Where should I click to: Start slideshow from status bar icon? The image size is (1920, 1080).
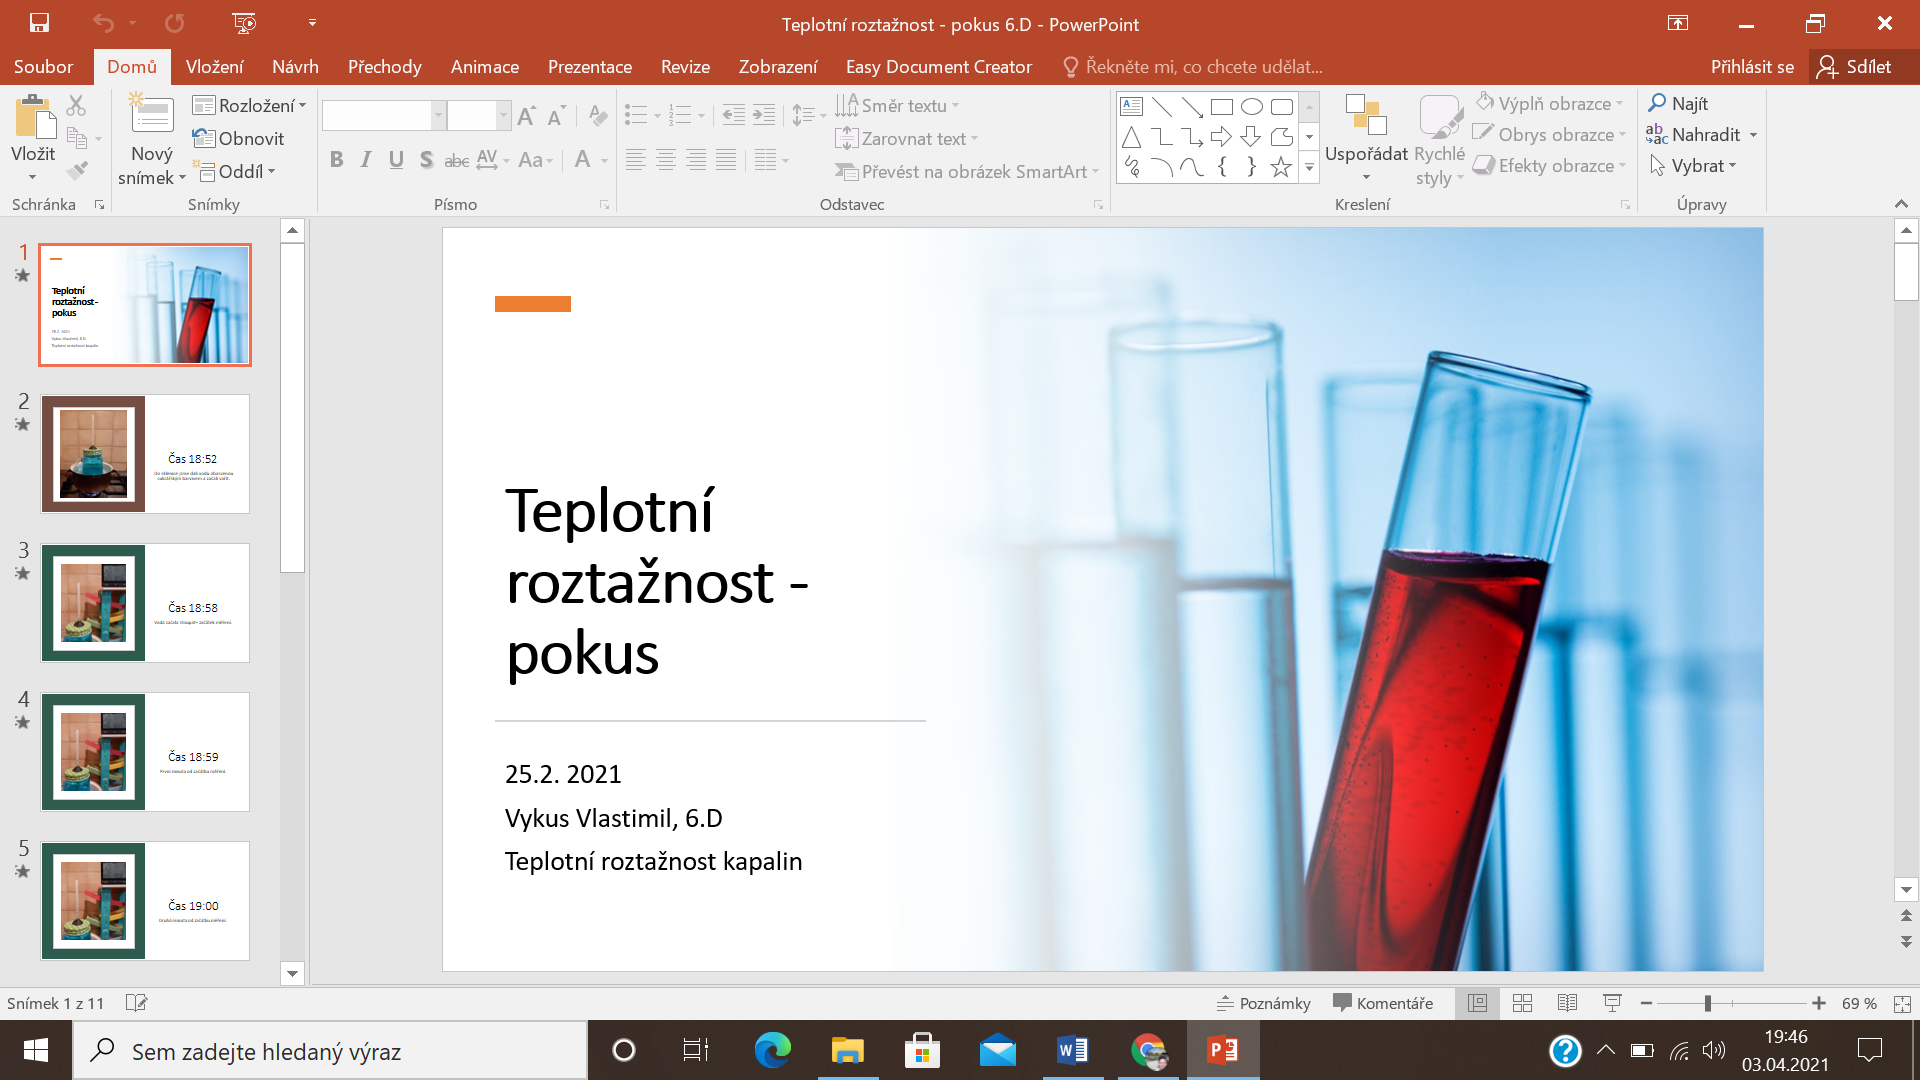coord(1612,1003)
